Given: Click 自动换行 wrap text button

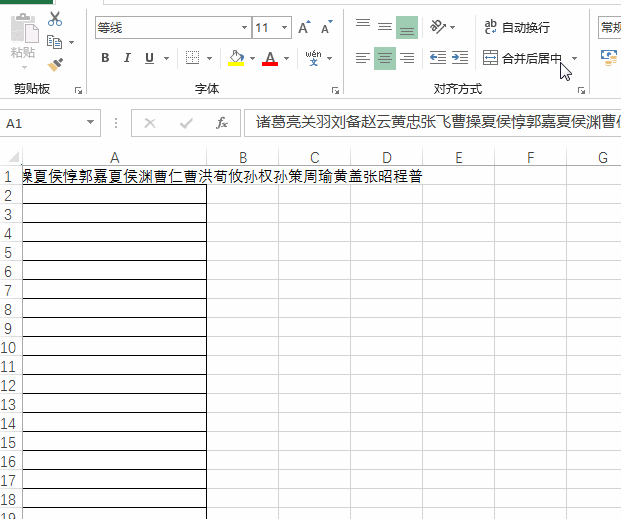Looking at the screenshot, I should click(517, 27).
